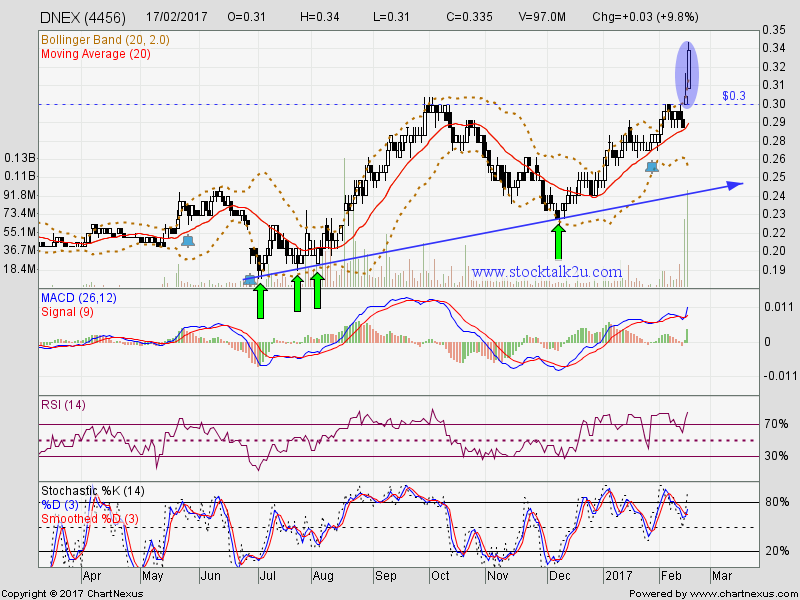Open the www.stocktalk2u.com watermark link
Image resolution: width=800 pixels, height=600 pixels.
click(x=549, y=271)
